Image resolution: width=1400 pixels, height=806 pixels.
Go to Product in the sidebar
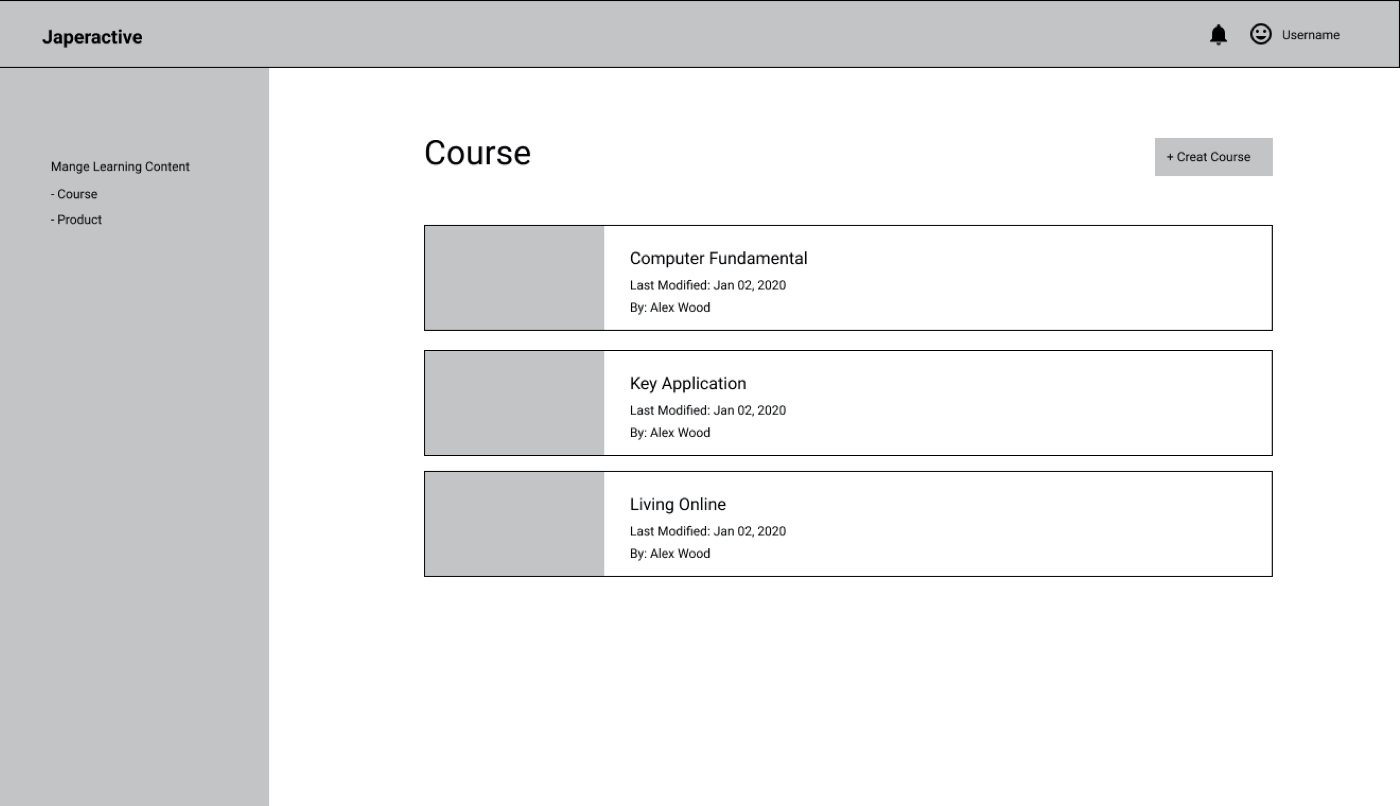point(78,220)
